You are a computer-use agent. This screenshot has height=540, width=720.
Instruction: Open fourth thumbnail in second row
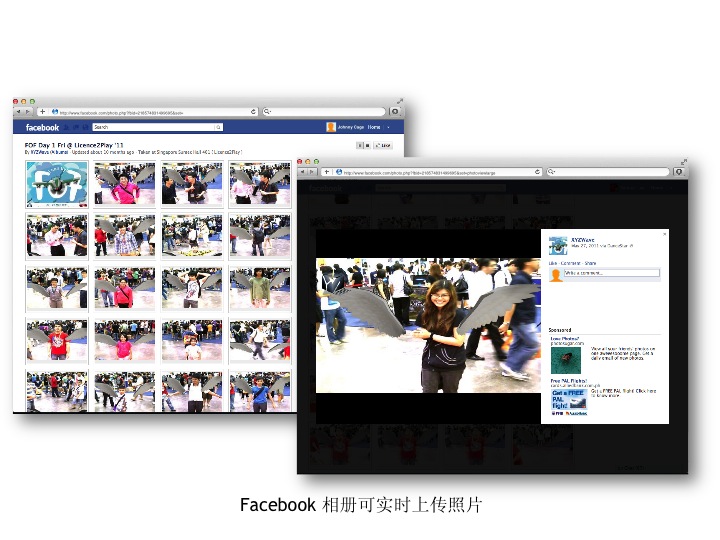(x=260, y=236)
